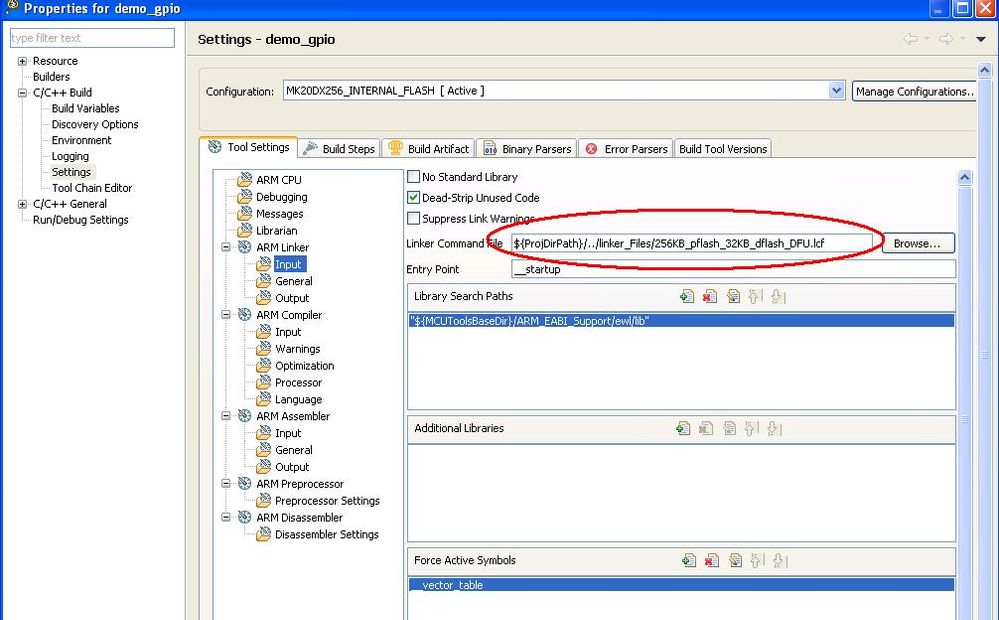This screenshot has height=620, width=999.
Task: Move the Additional Libraries entry up
Action: point(752,428)
